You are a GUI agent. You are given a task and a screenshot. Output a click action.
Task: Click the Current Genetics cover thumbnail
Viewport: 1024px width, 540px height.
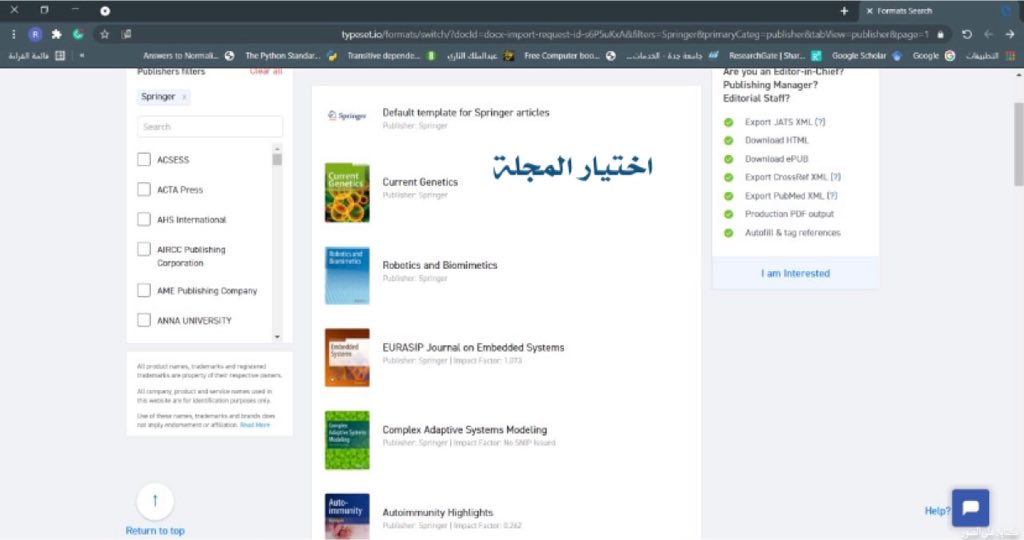pos(347,193)
